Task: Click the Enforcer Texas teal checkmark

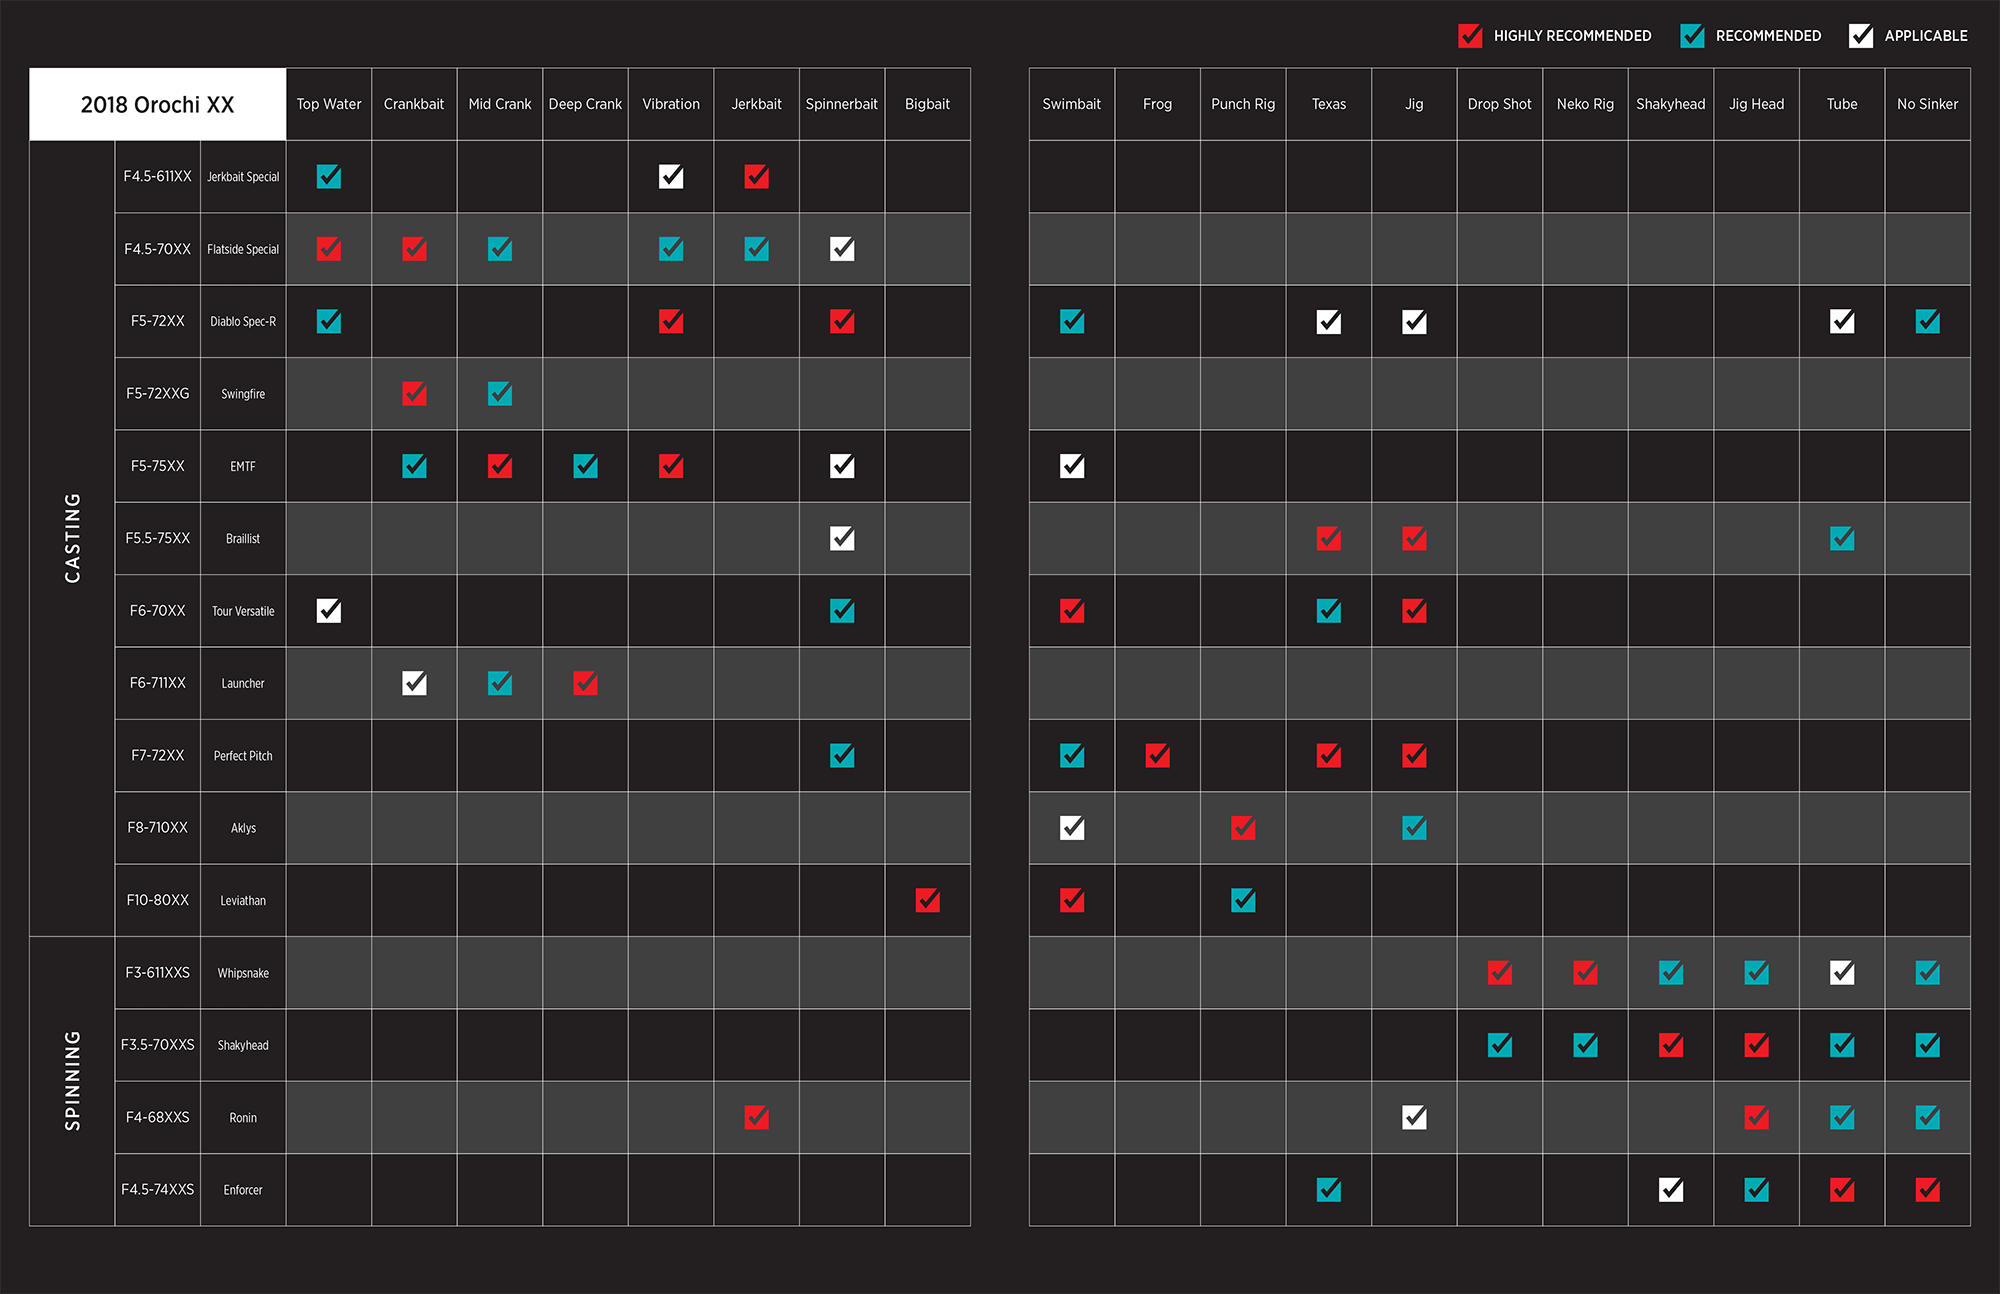Action: pyautogui.click(x=1328, y=1189)
